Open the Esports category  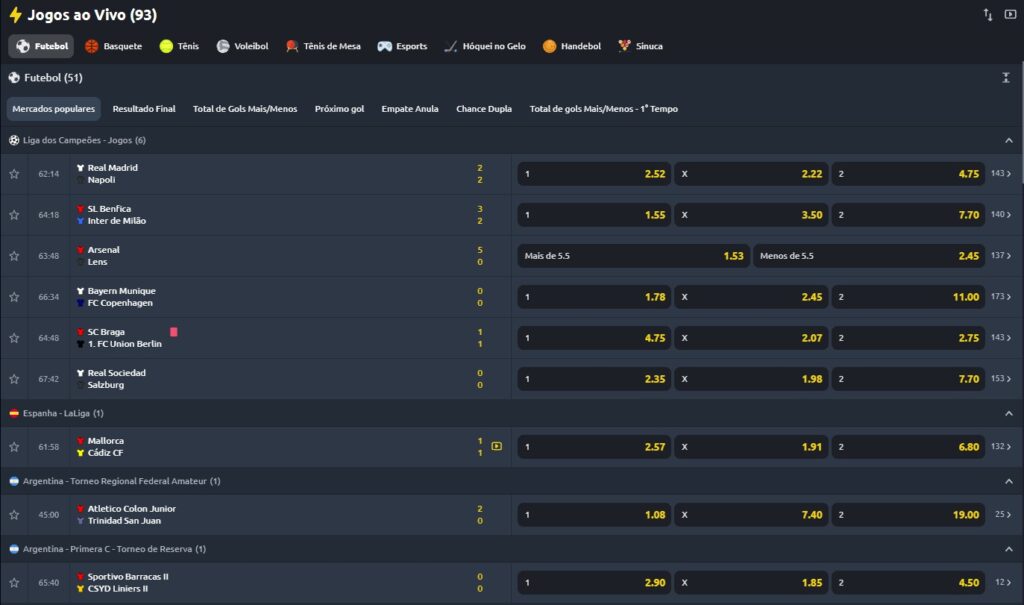(384, 46)
